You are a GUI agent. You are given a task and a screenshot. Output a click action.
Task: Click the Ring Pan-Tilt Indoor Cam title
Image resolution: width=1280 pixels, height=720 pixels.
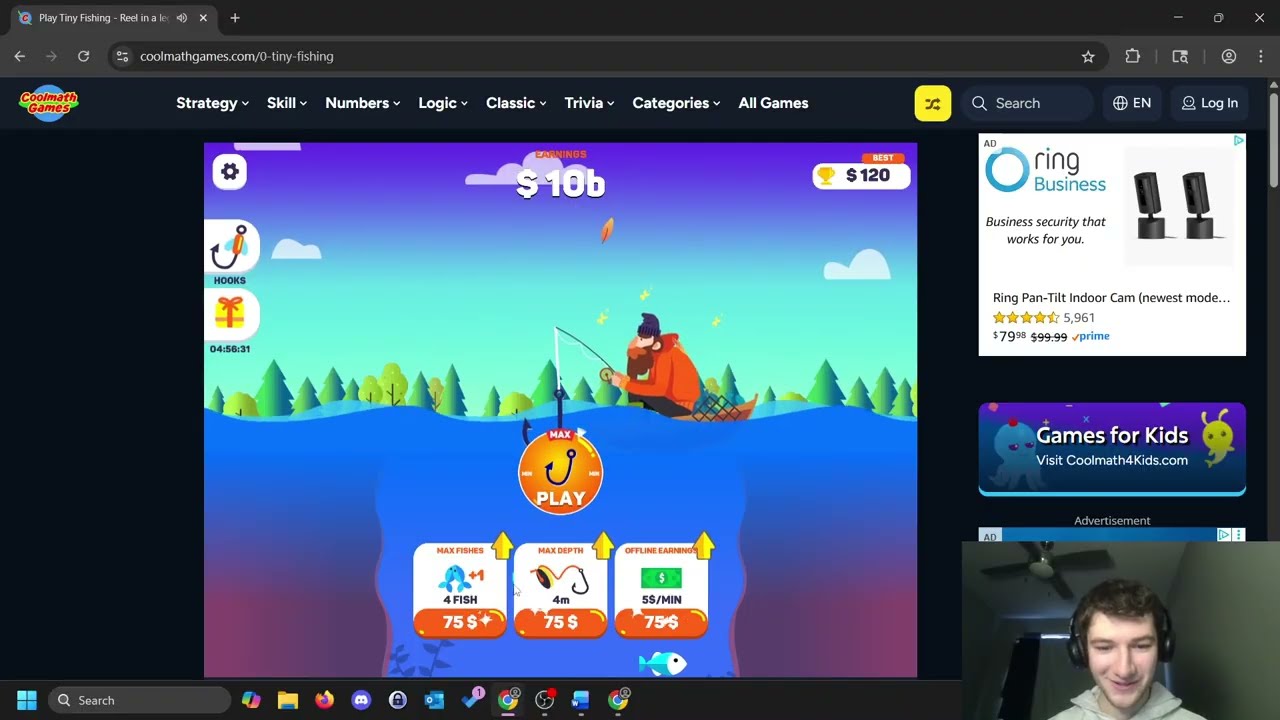(1111, 297)
